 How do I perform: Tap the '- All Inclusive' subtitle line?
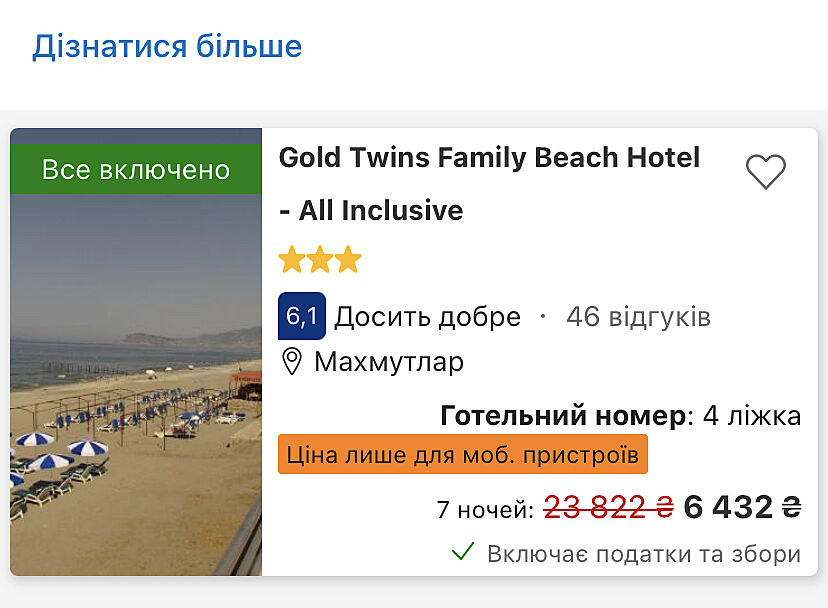[x=371, y=211]
